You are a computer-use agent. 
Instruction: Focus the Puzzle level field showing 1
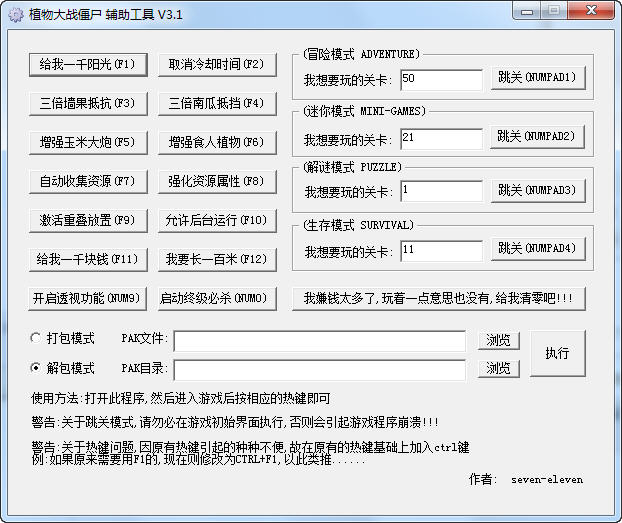click(442, 191)
